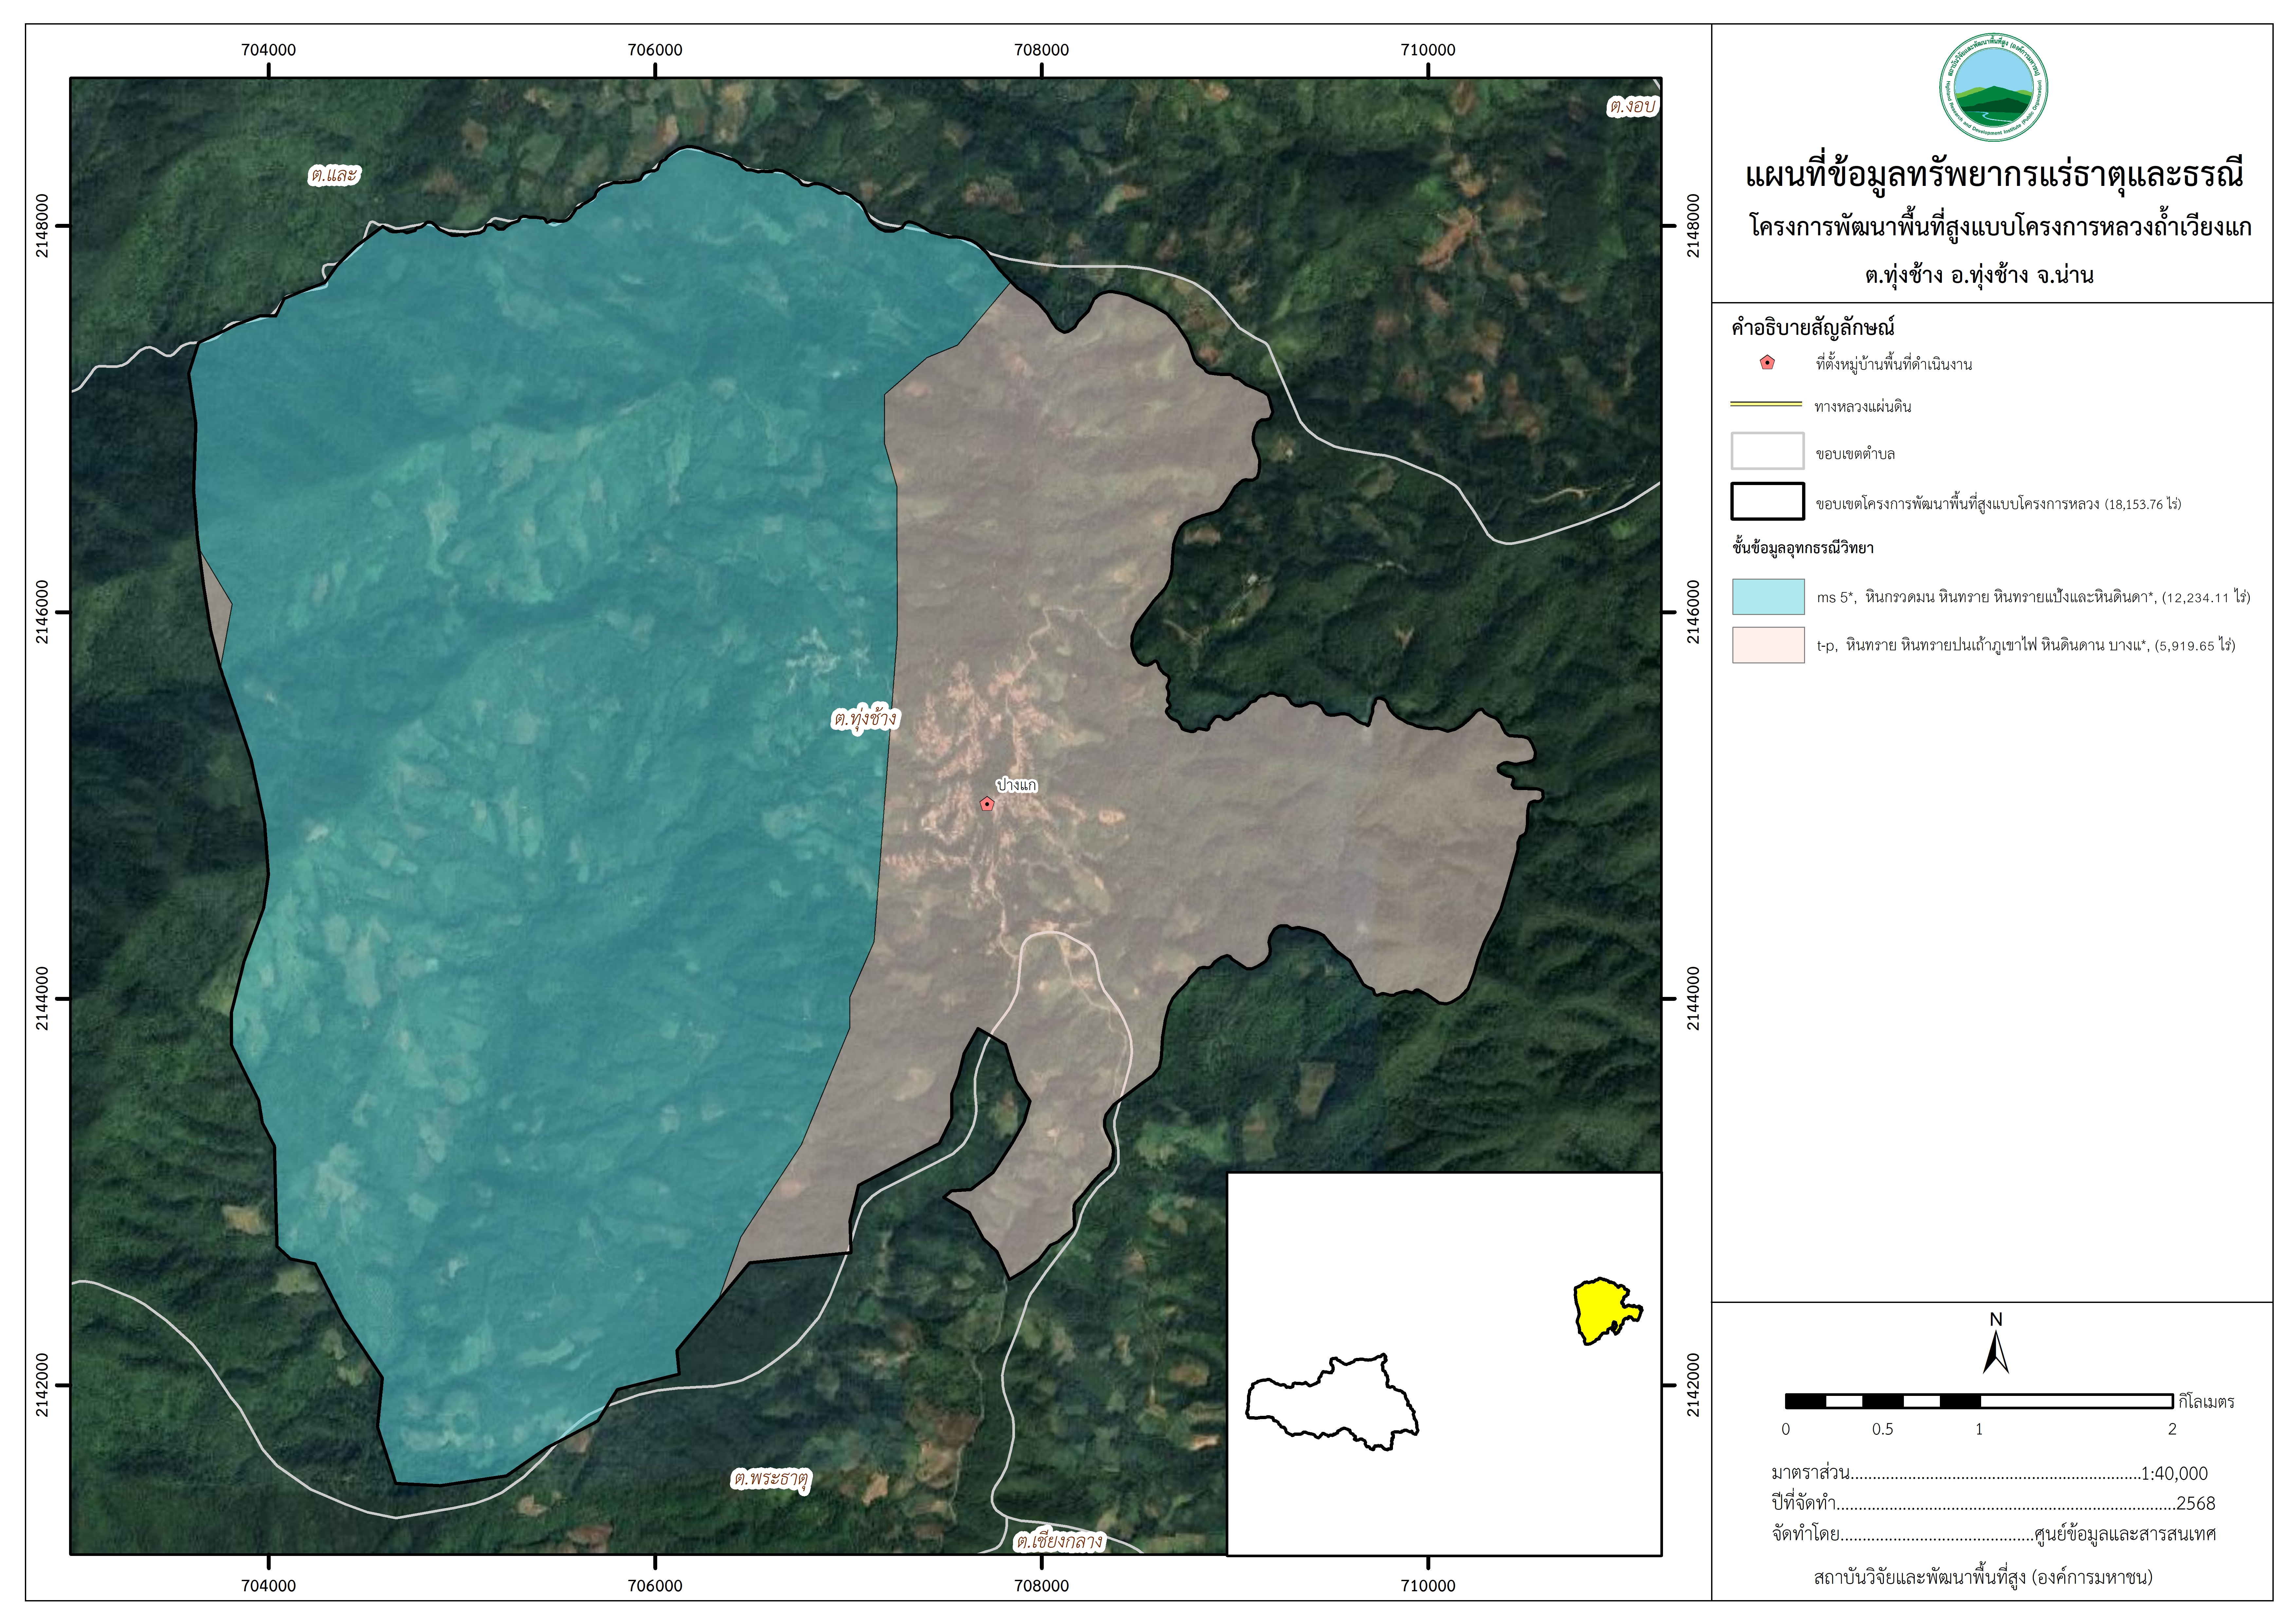The height and width of the screenshot is (1624, 2295).
Task: Click the t-p description with 5,919.65 ไร่
Action: (2026, 645)
